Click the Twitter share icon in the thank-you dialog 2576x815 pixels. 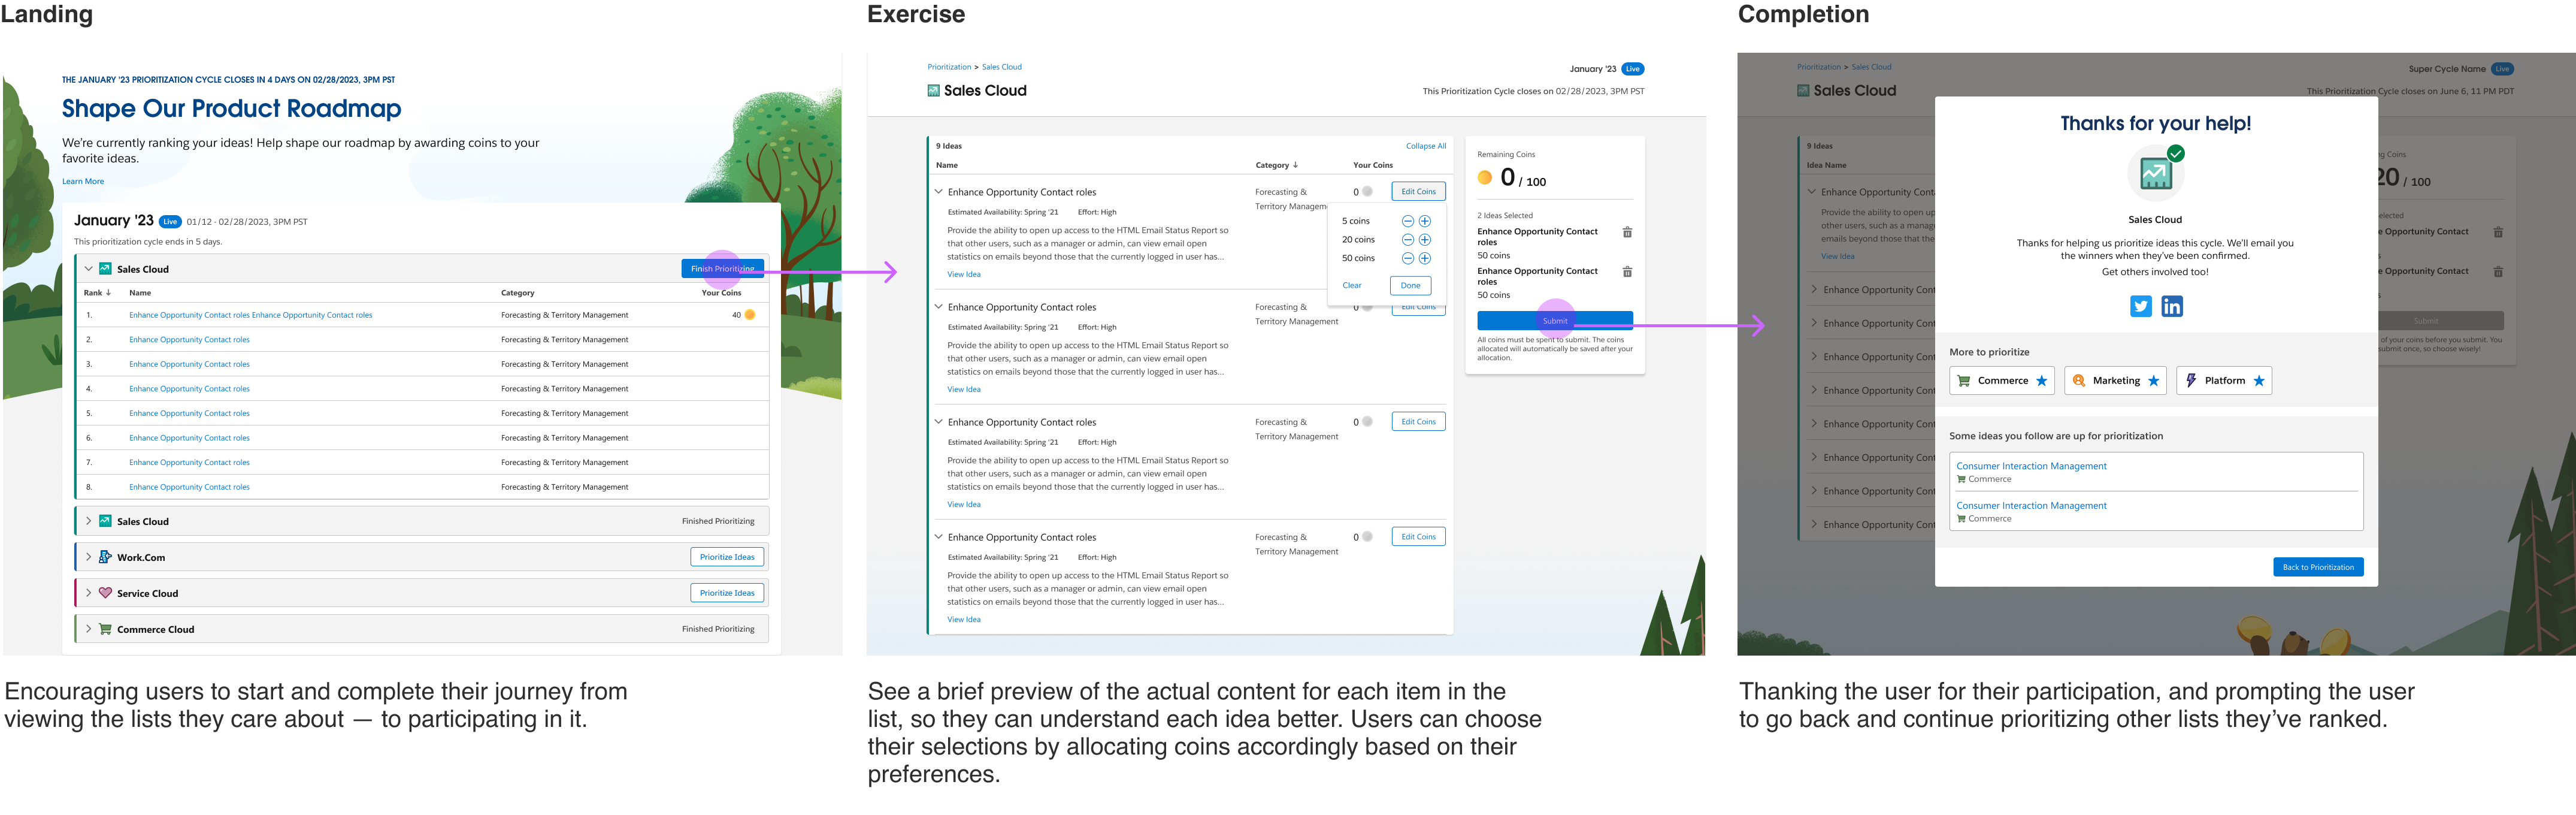tap(2140, 306)
